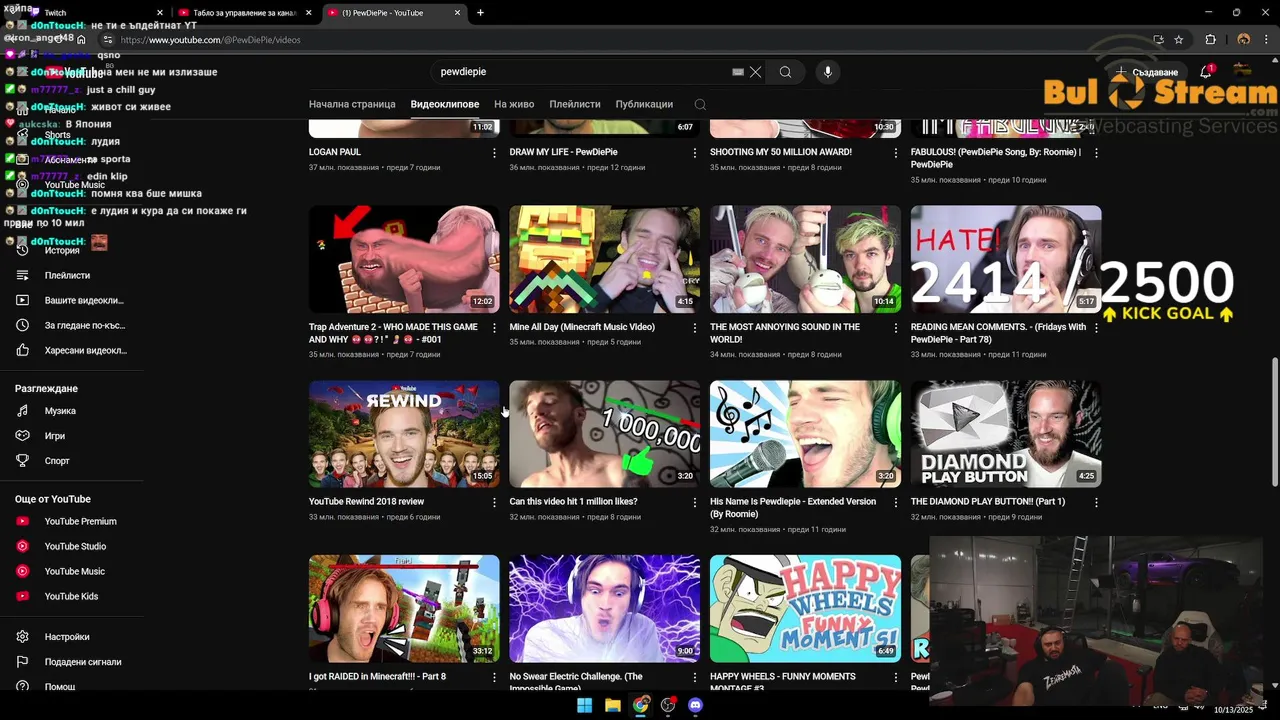1280x720 pixels.
Task: Open the YouTube account avatar menu
Action: tap(1243, 72)
